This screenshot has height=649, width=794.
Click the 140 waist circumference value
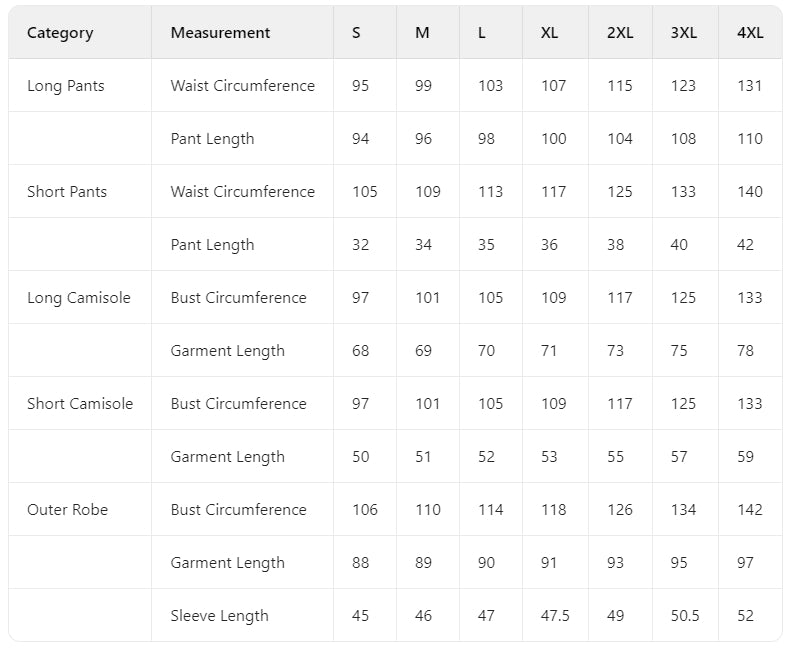(x=750, y=192)
